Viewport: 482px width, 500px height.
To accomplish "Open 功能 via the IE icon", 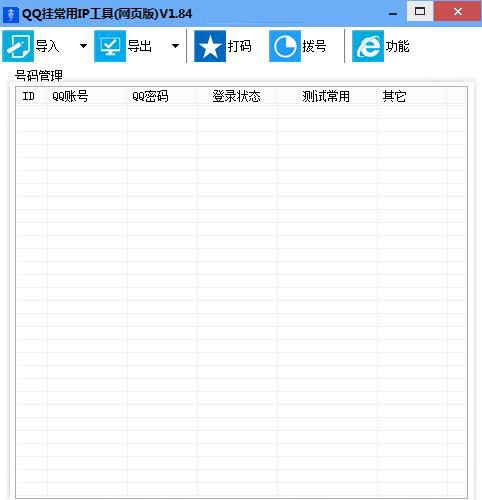I will (368, 46).
